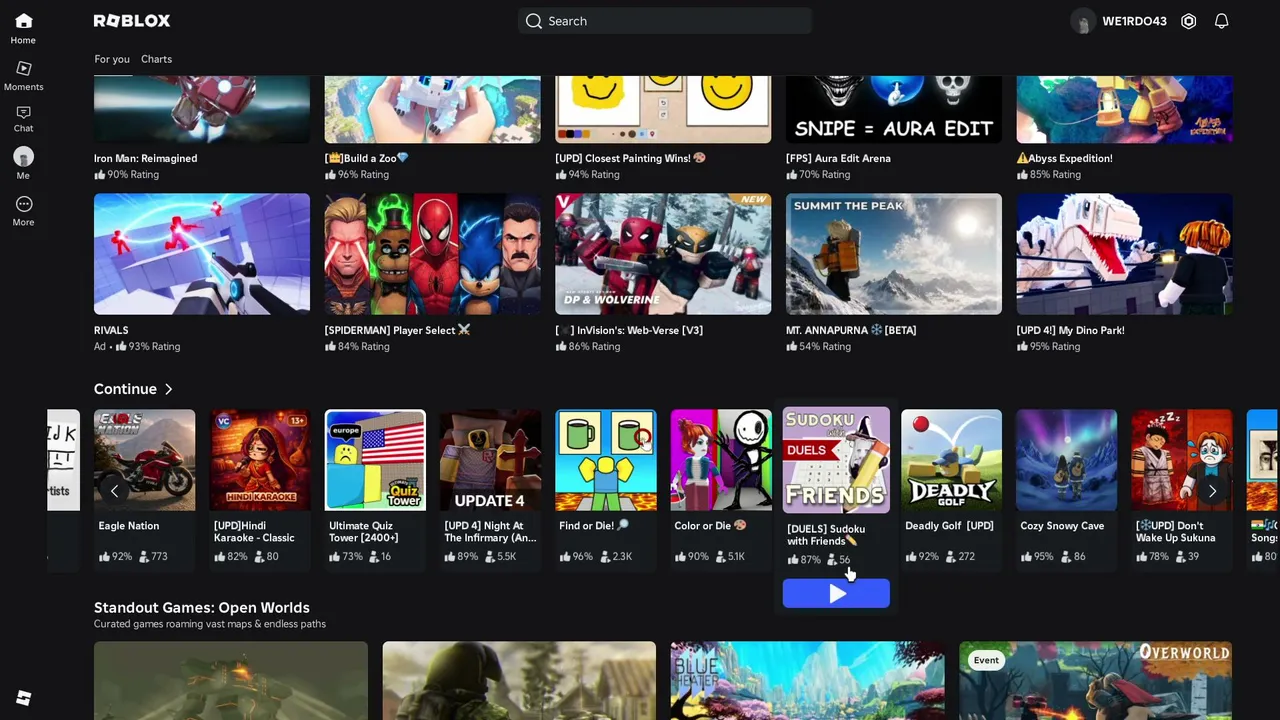Click the Snipe Aura Edit image
This screenshot has height=720, width=1280.
point(894,110)
